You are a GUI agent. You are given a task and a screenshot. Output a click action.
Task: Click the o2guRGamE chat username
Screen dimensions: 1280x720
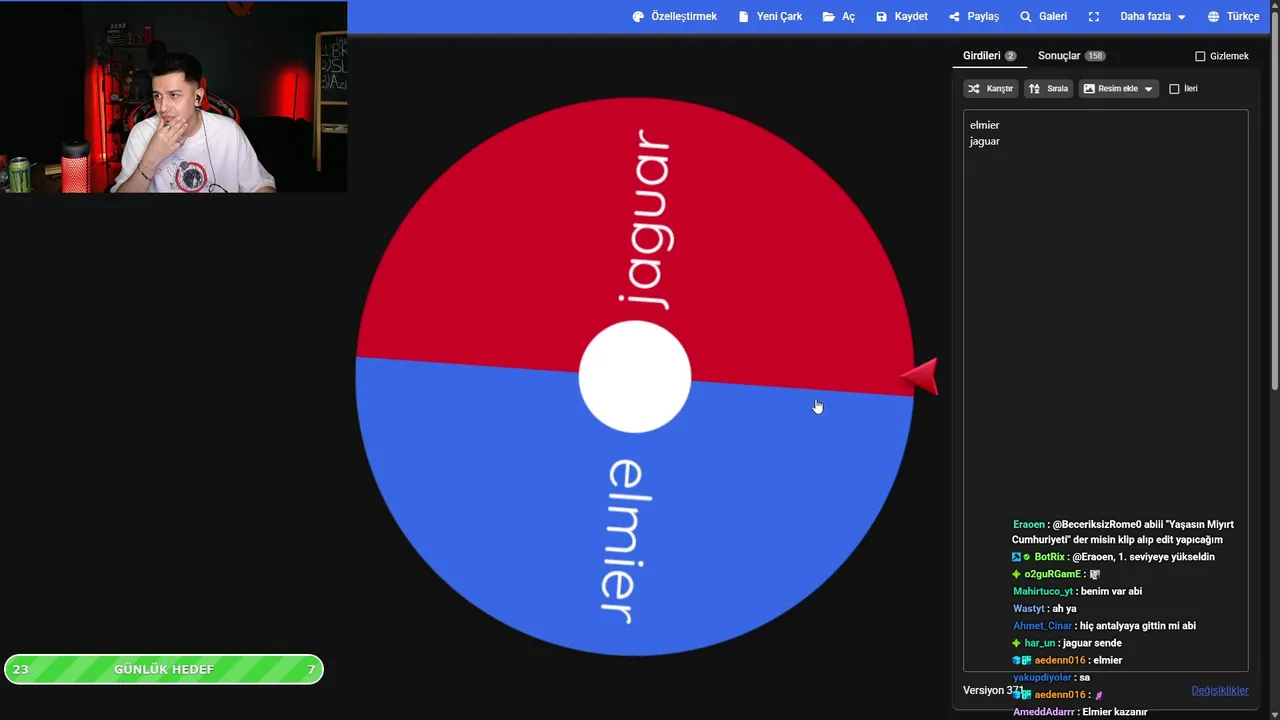(1053, 574)
